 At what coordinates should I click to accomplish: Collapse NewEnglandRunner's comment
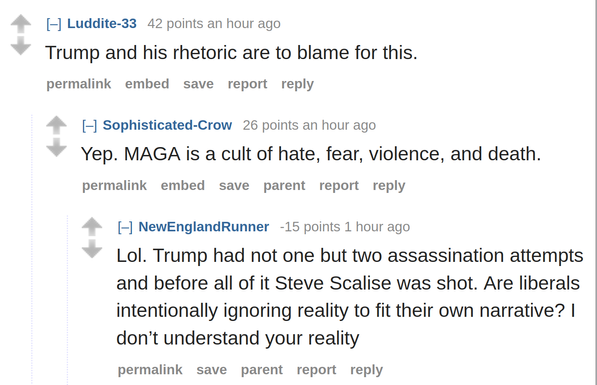tap(125, 227)
